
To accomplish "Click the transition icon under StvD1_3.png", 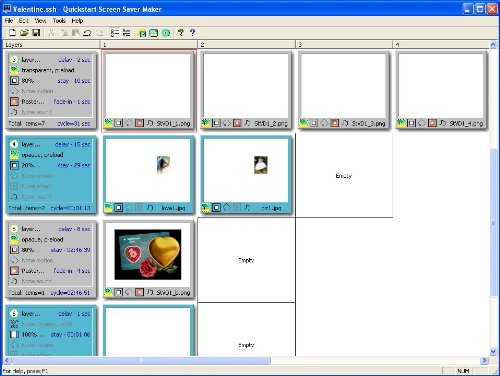I will tap(334, 123).
